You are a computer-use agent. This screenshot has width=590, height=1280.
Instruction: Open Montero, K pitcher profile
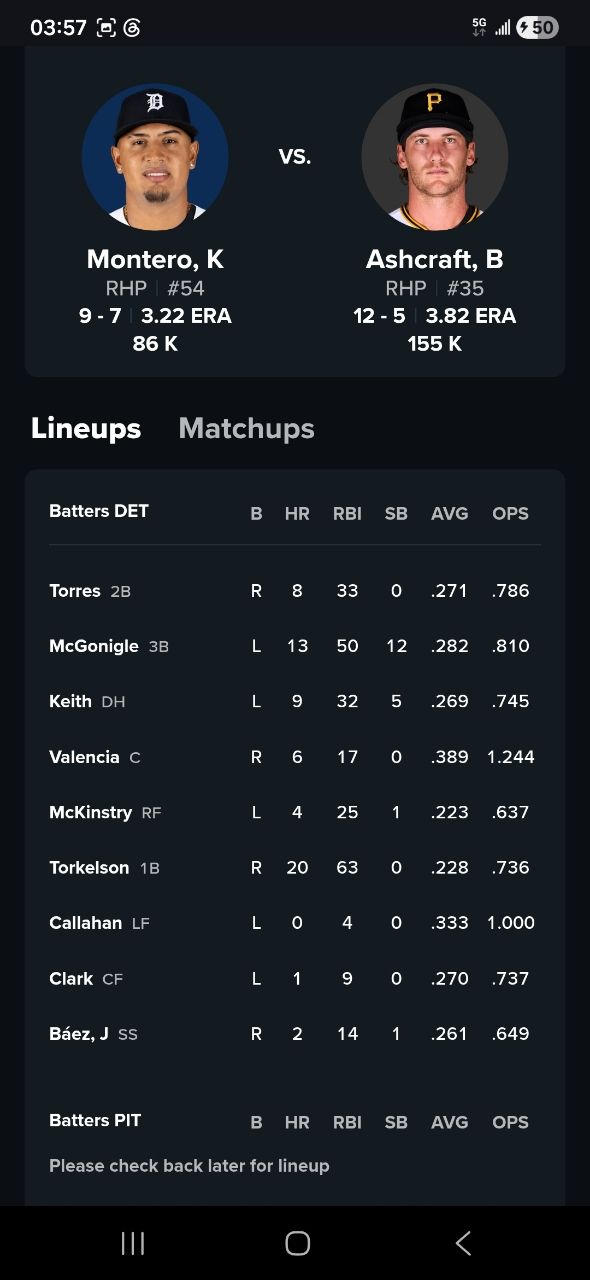(155, 259)
